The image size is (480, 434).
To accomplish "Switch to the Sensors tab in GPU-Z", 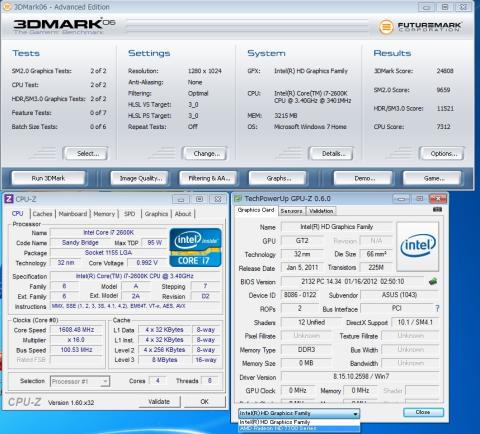I will pyautogui.click(x=291, y=211).
